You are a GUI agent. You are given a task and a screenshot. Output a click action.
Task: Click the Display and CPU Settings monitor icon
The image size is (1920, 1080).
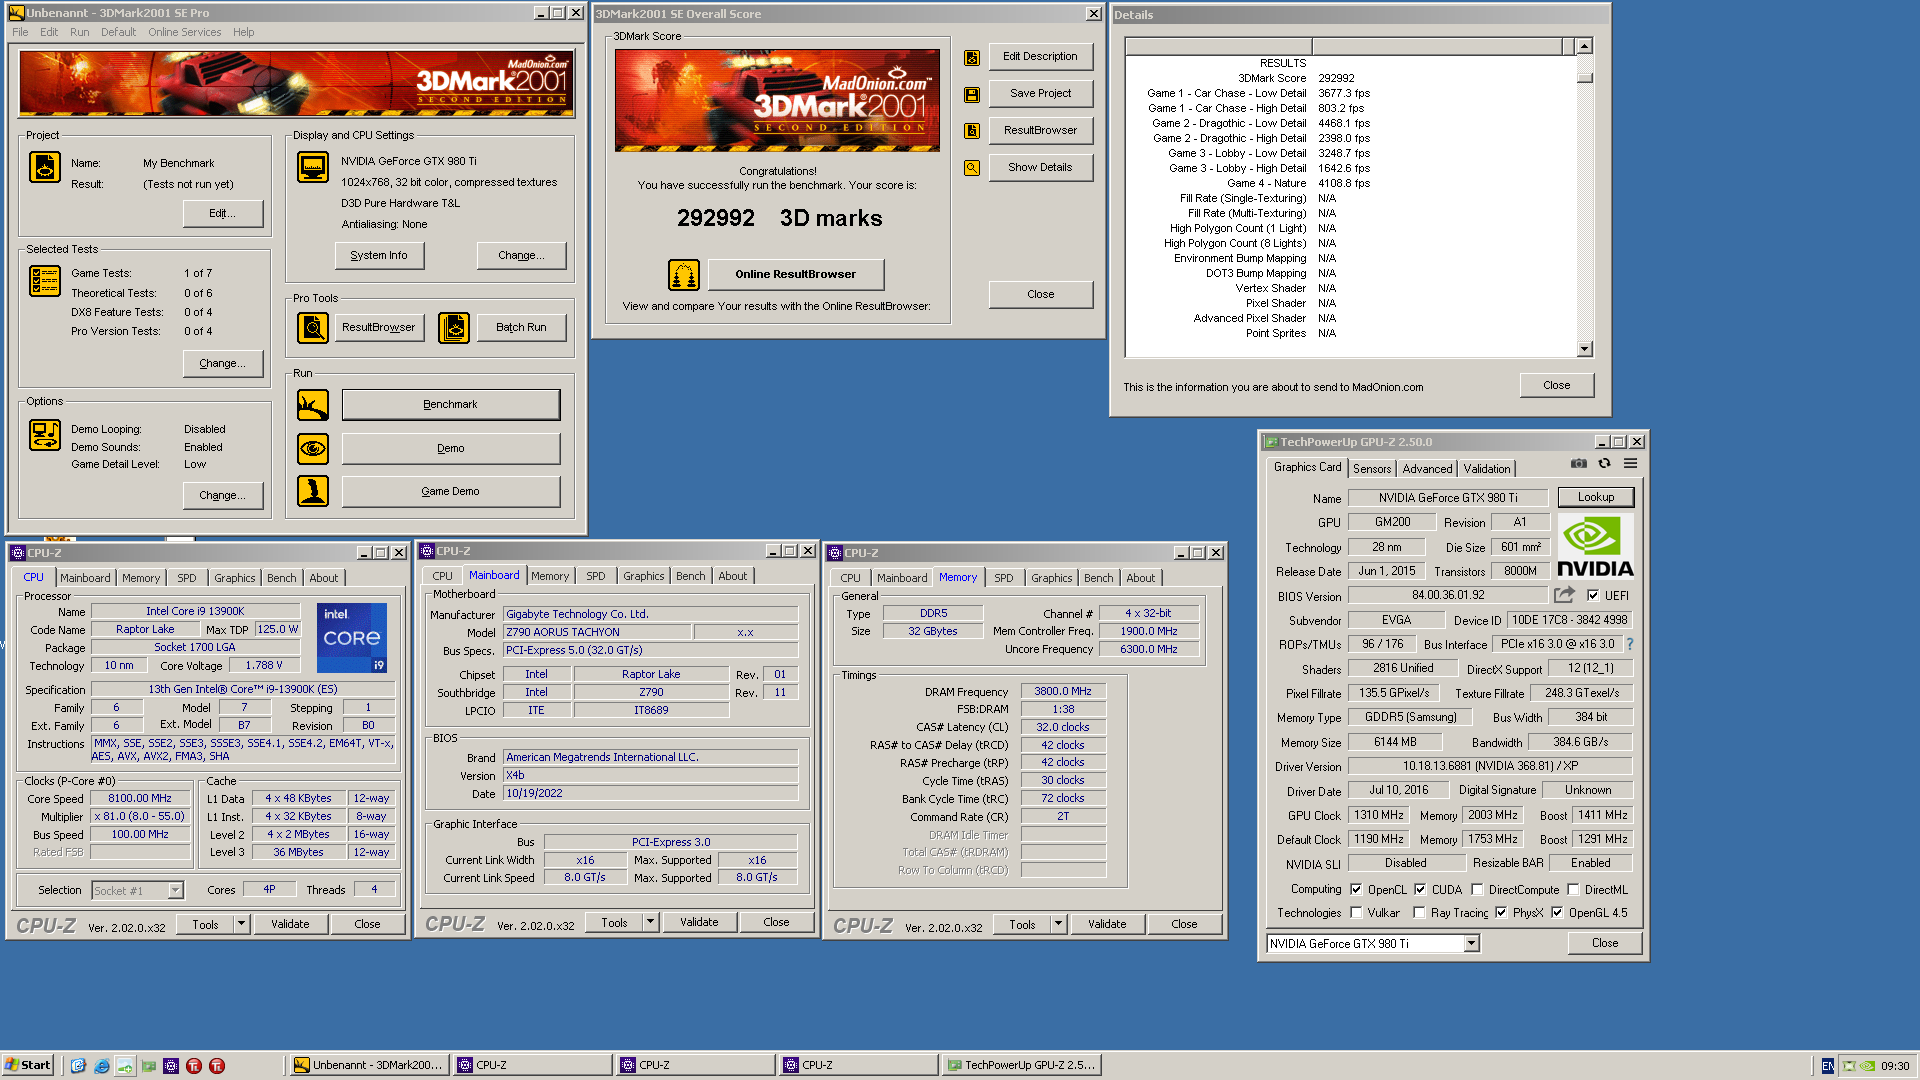(x=313, y=167)
